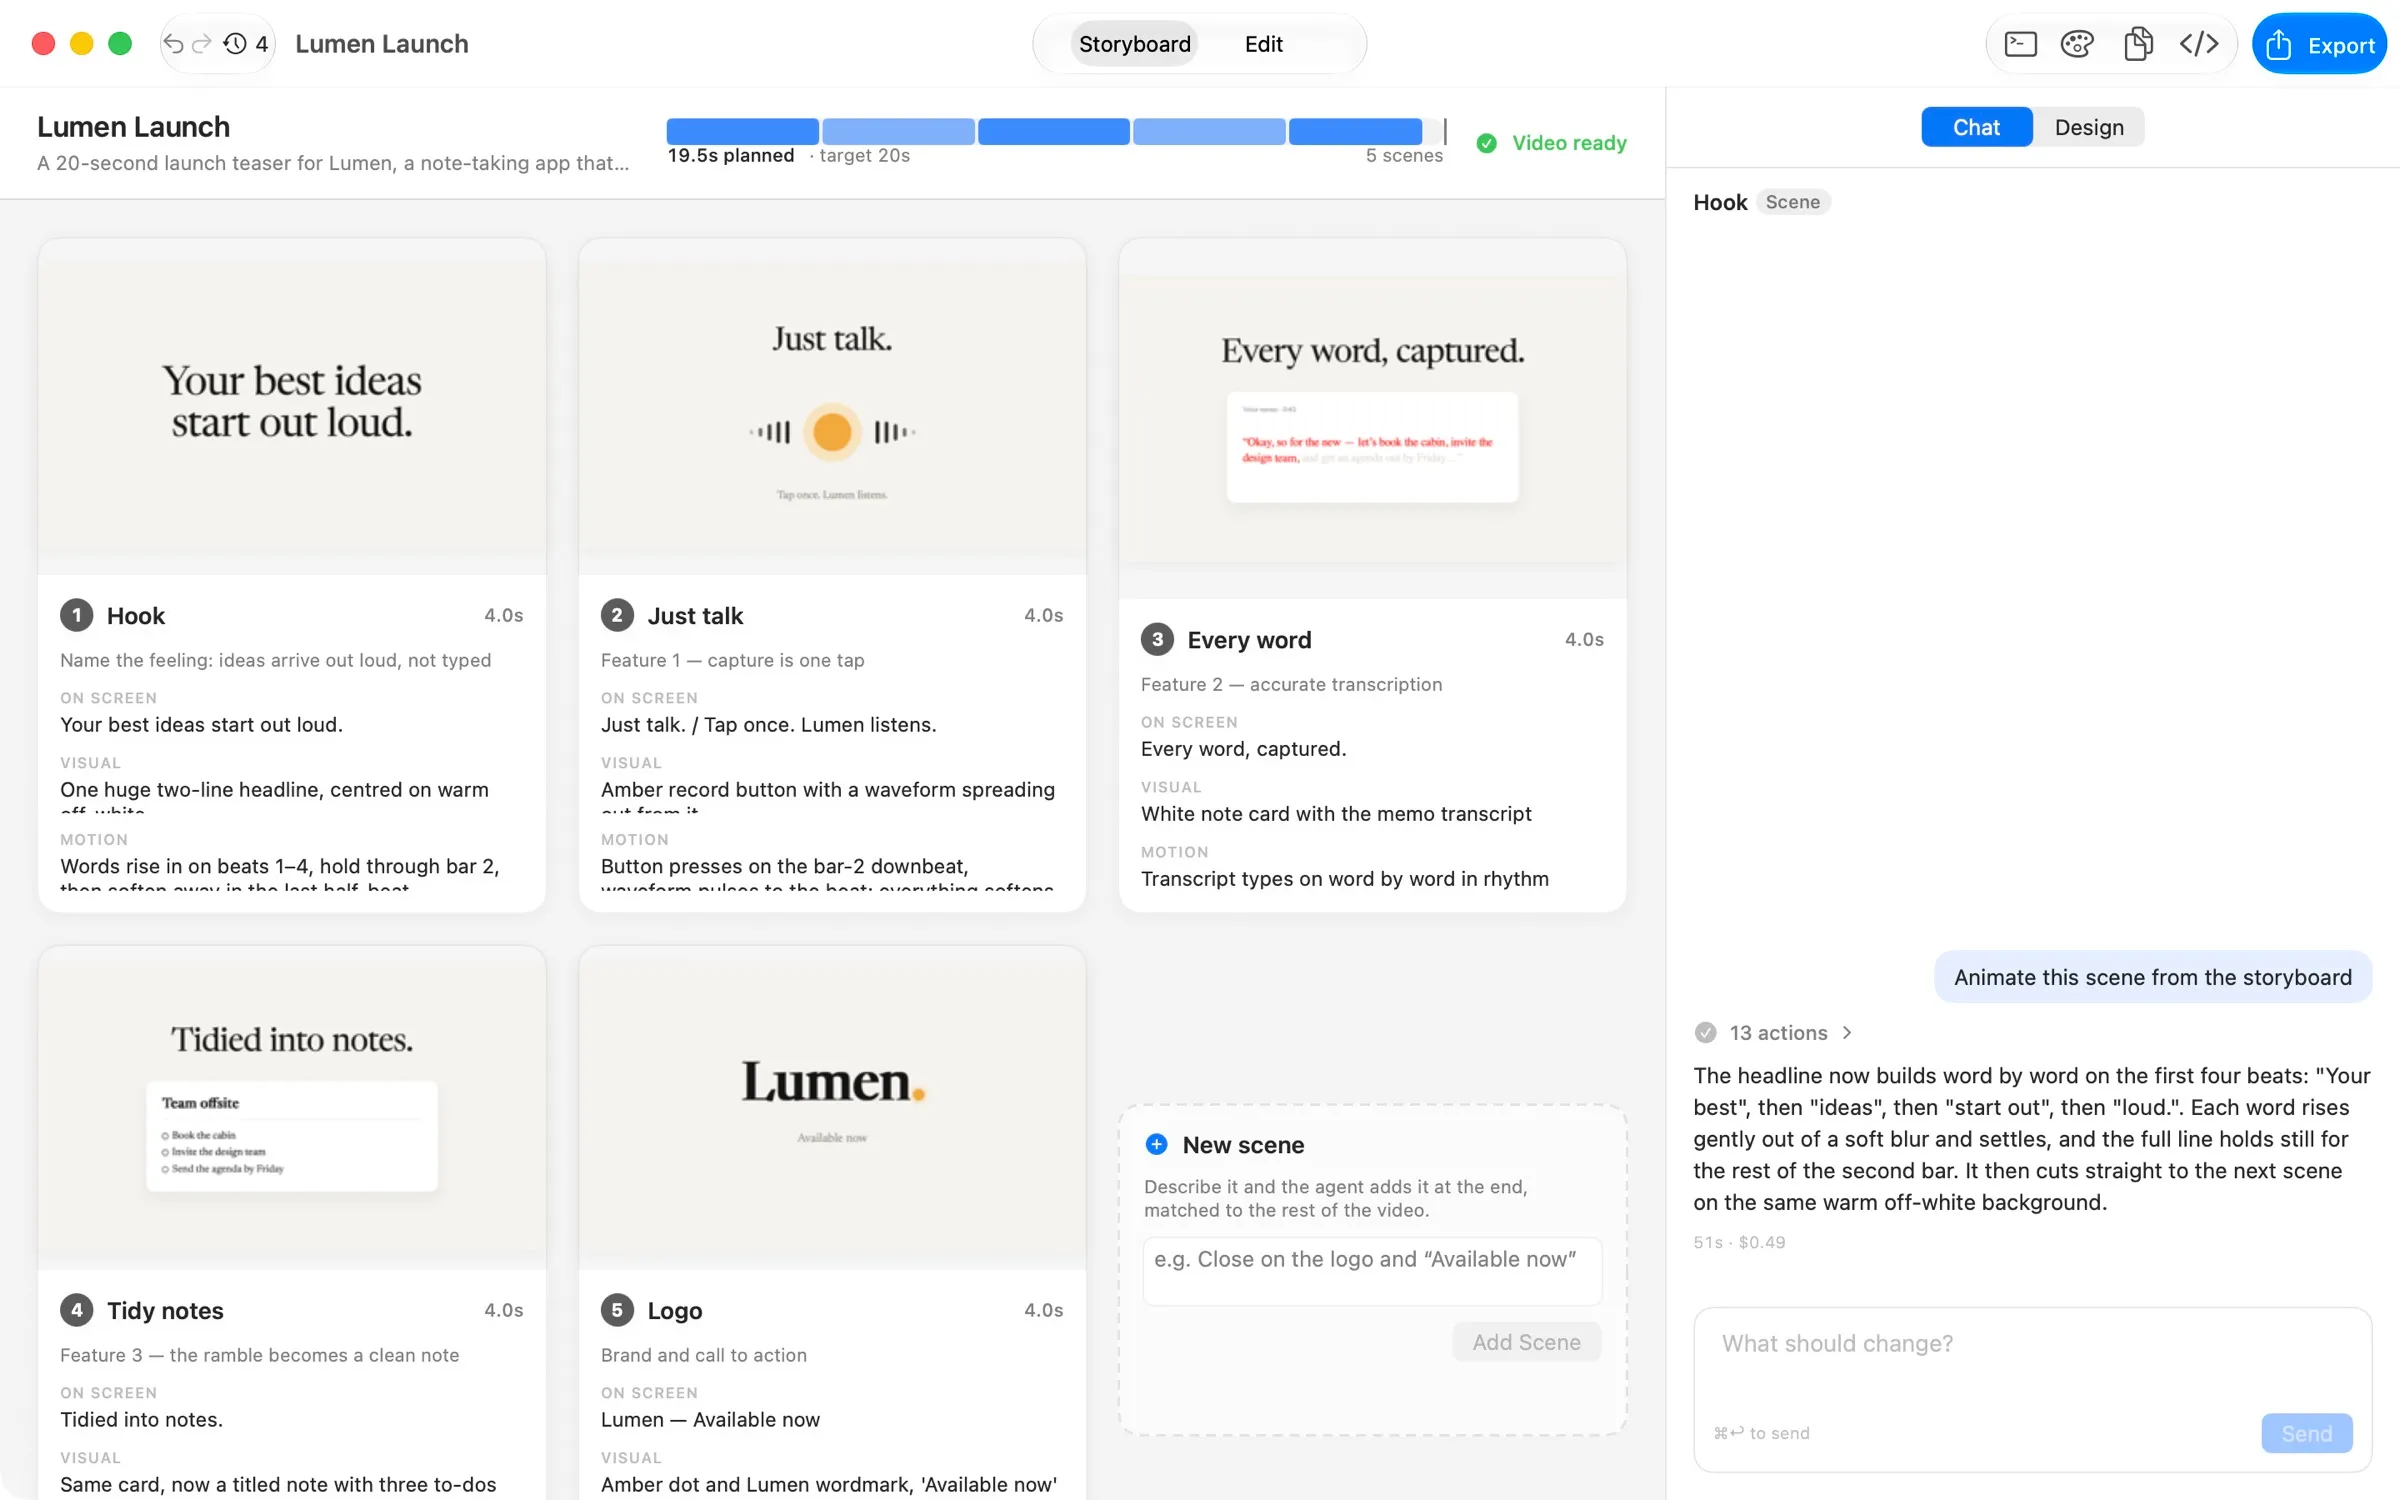
Task: Click the 'New scene' heading
Action: tap(1243, 1144)
